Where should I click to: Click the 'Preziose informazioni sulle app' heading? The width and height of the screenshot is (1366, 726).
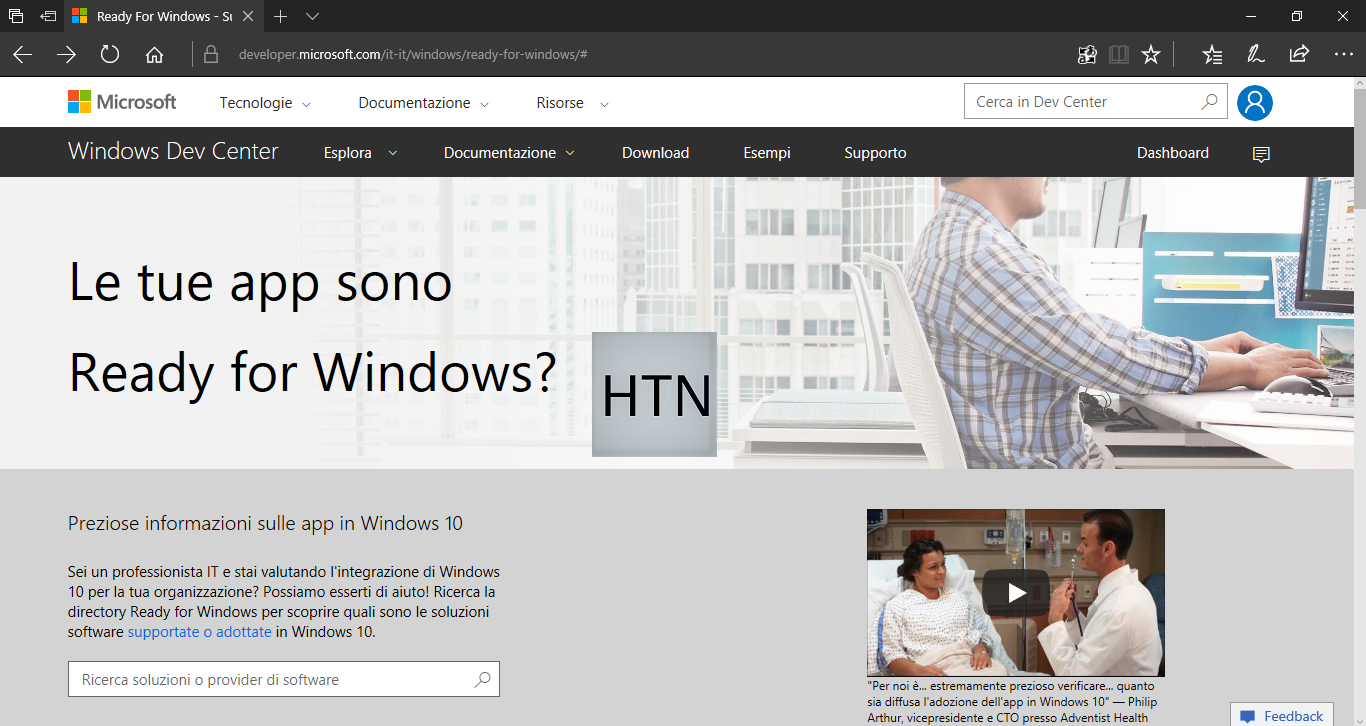(x=265, y=523)
